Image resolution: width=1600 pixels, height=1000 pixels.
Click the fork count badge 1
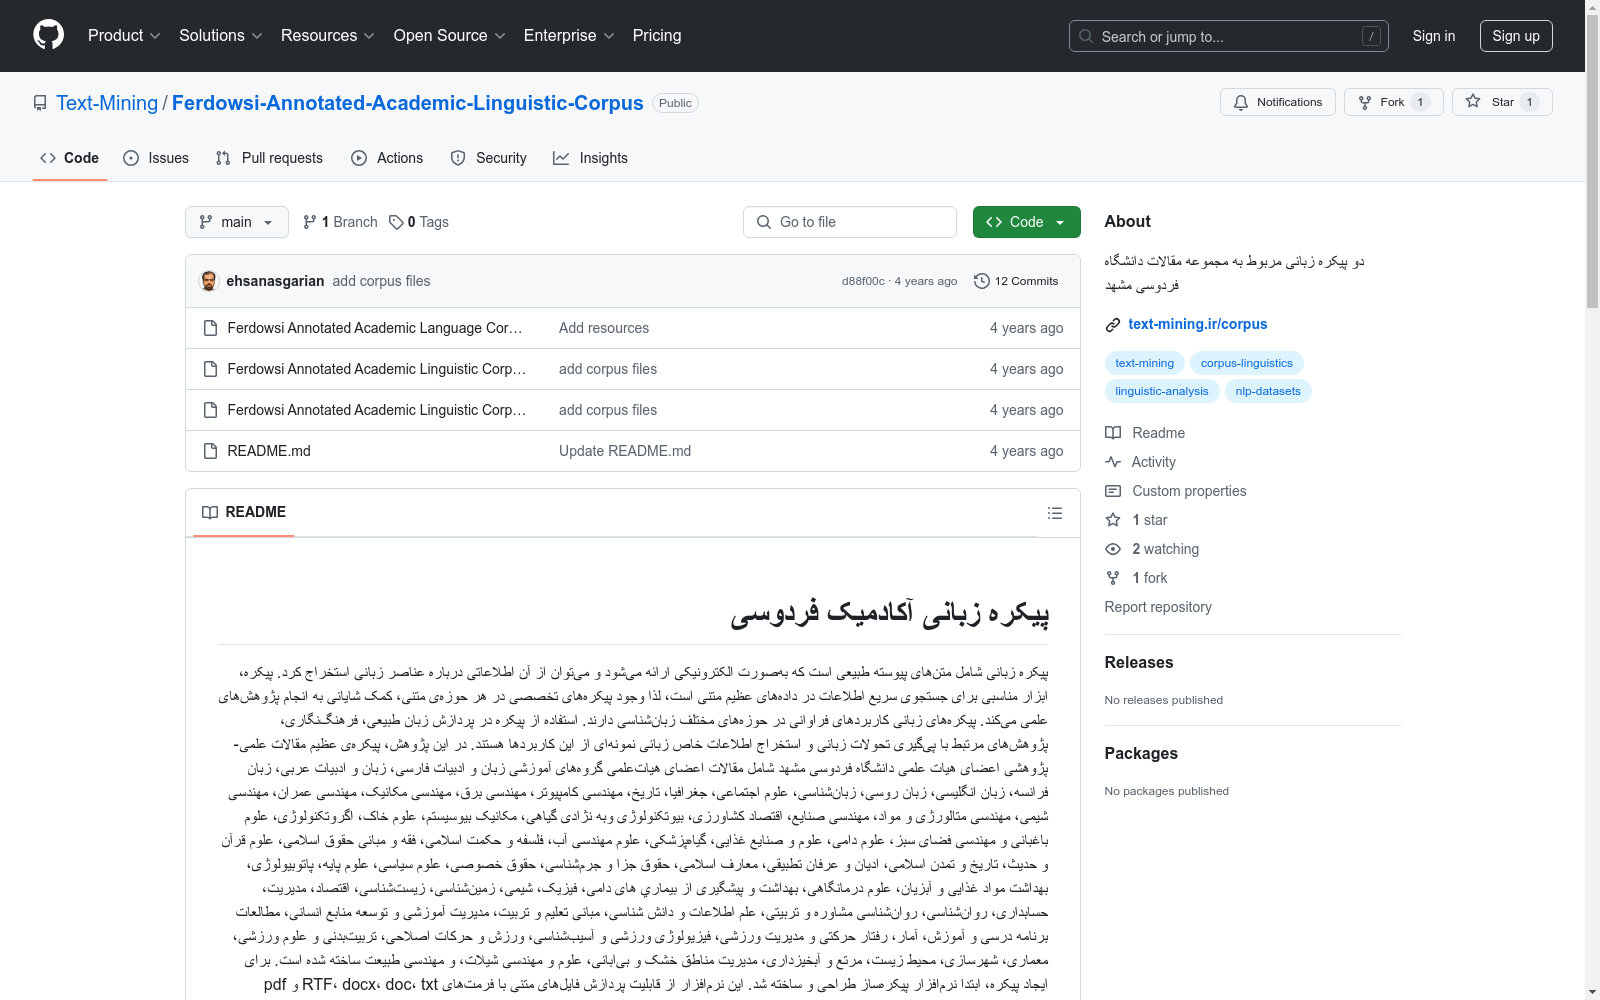click(1420, 102)
